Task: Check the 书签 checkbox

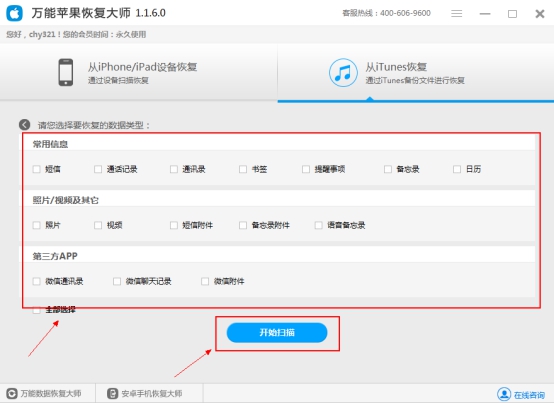Action: [x=243, y=169]
